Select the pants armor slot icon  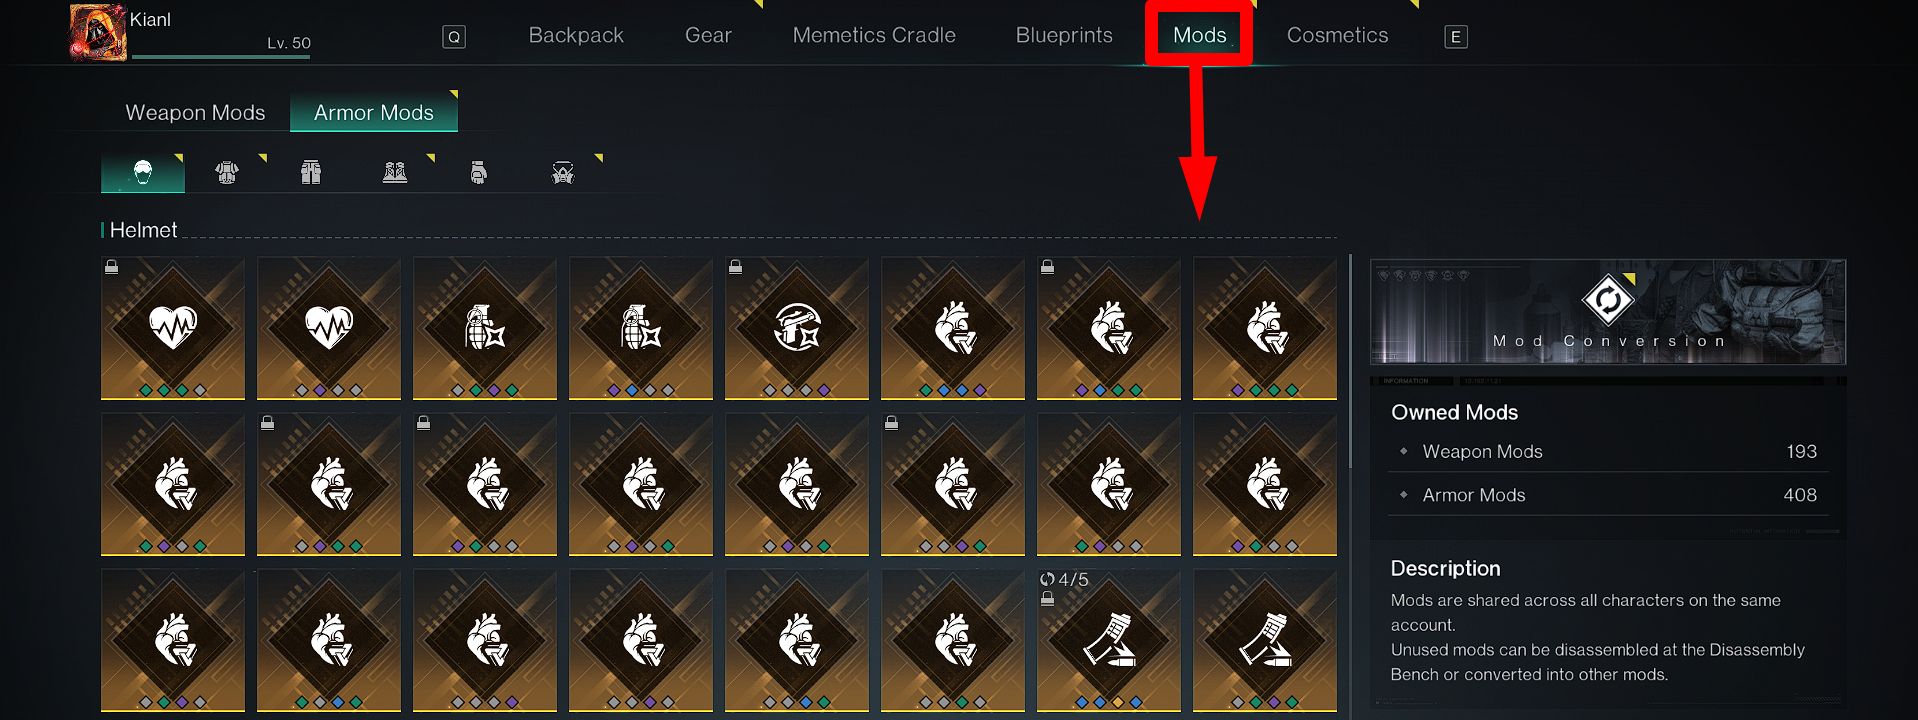click(x=311, y=173)
